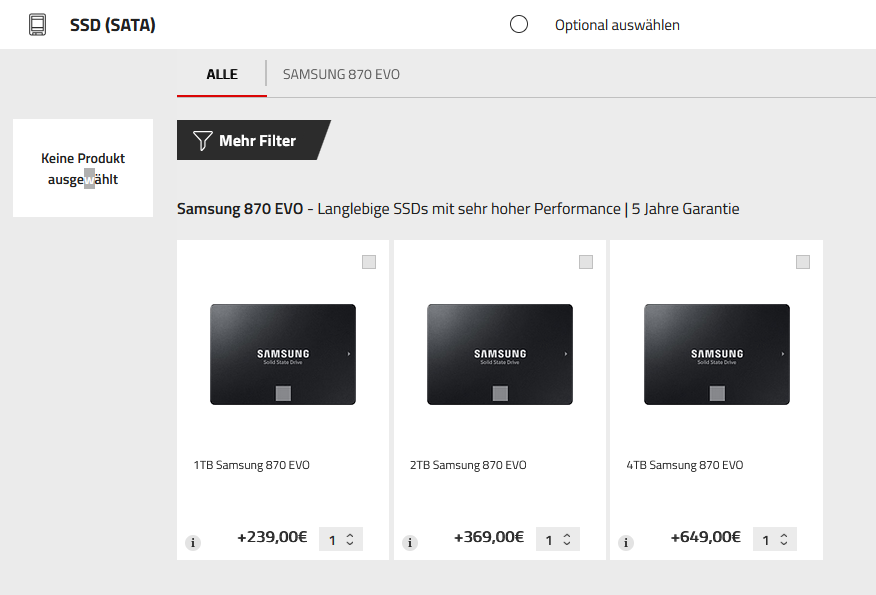Adjust quantity stepper for 2TB SSD

pos(558,539)
